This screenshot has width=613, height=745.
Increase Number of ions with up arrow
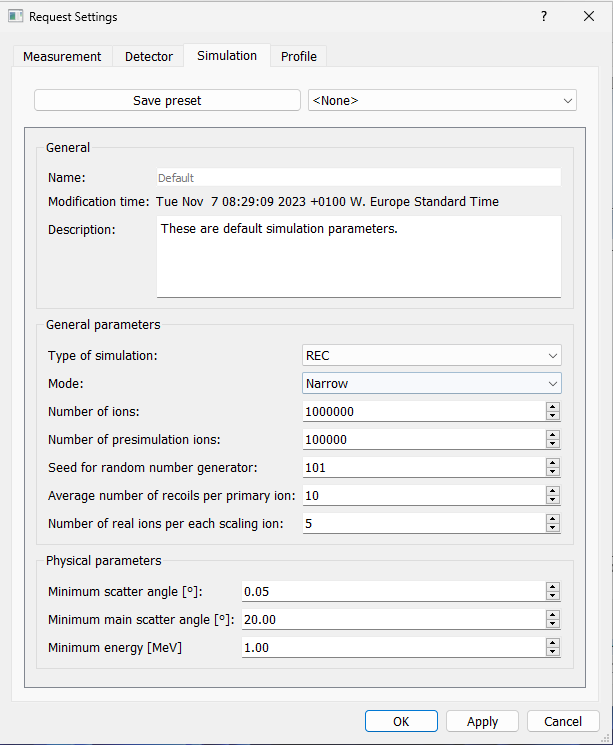[553, 407]
